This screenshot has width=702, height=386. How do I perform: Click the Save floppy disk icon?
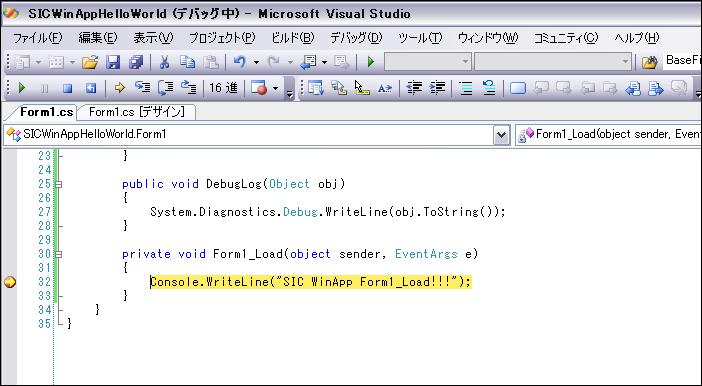coord(113,62)
